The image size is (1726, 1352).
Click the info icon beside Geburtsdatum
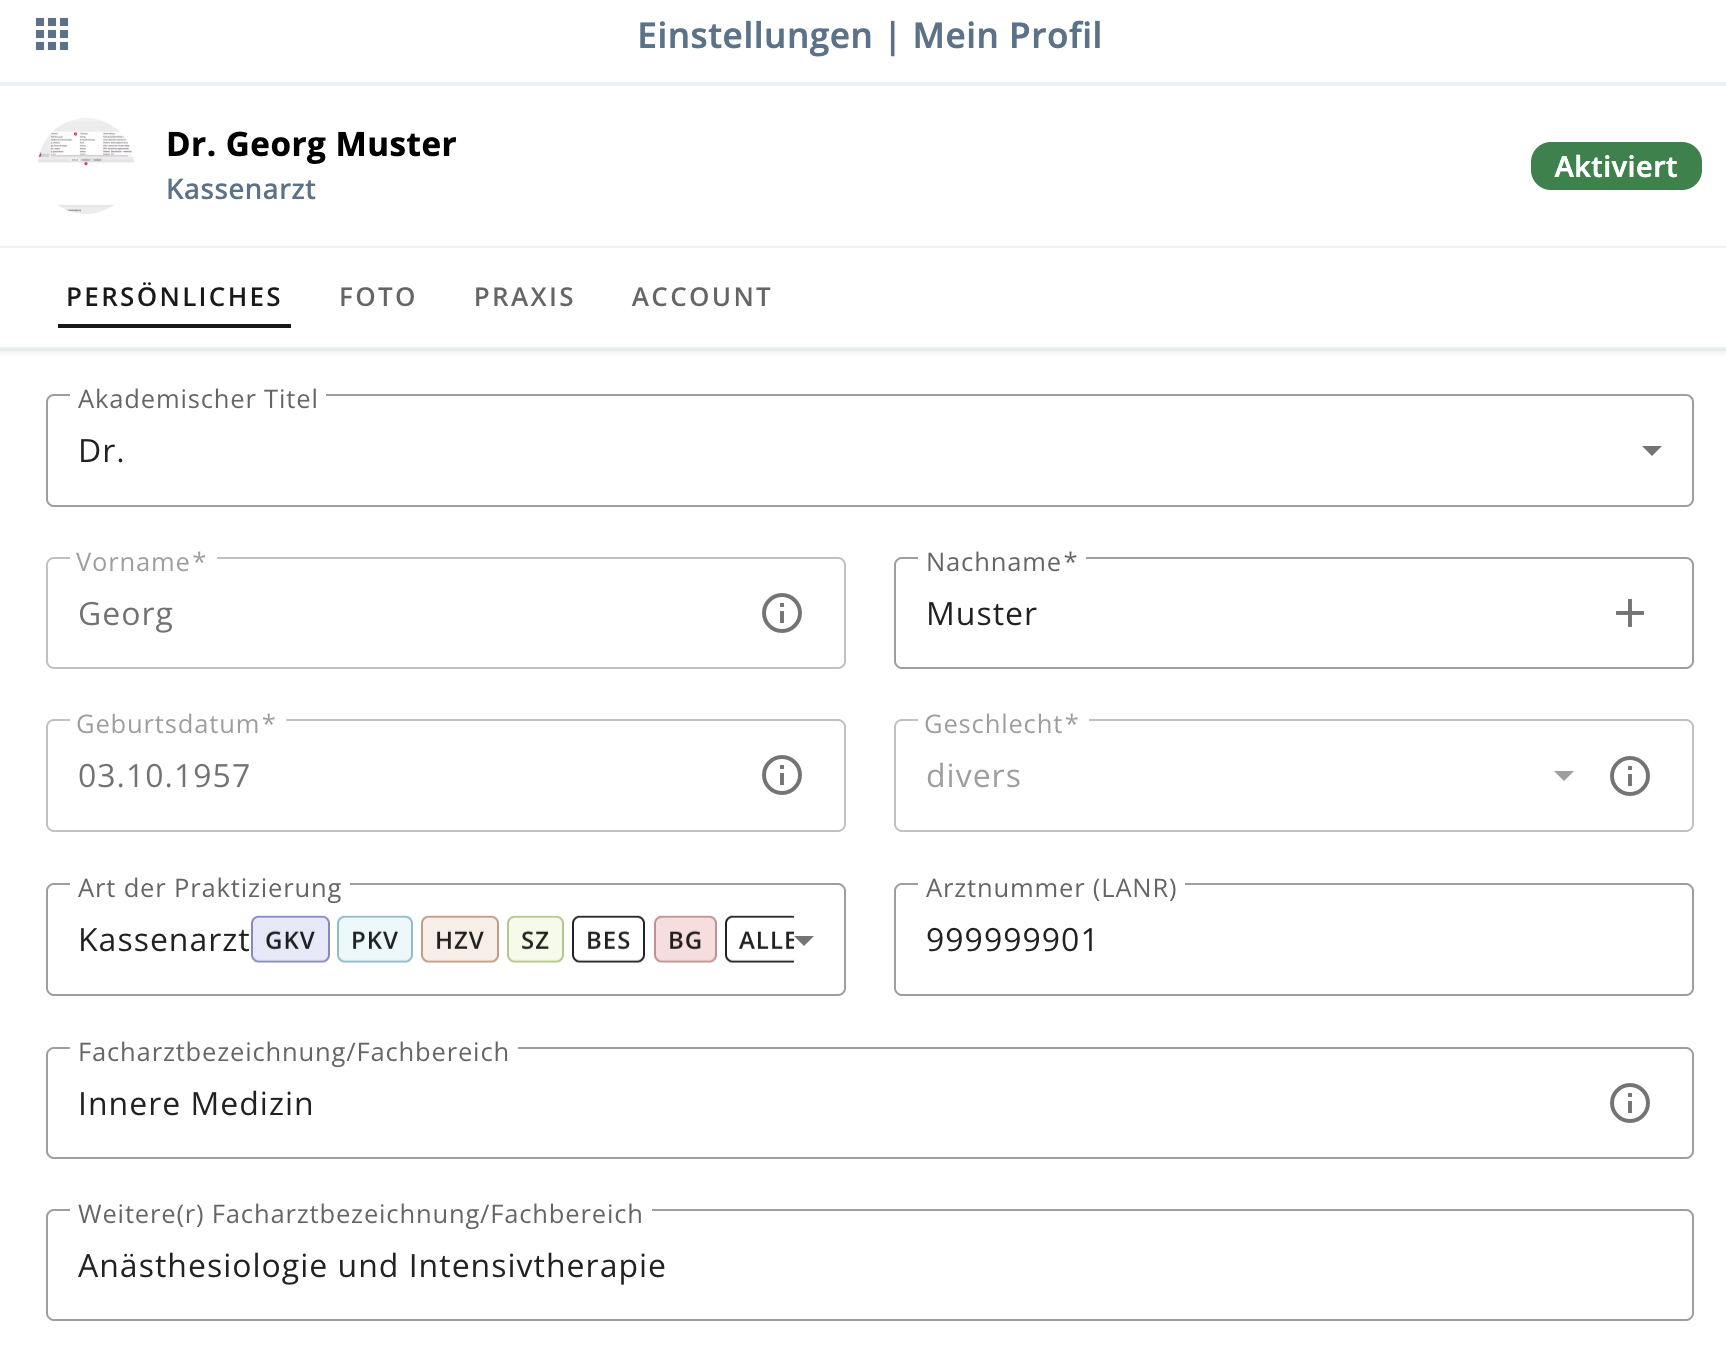click(x=782, y=775)
